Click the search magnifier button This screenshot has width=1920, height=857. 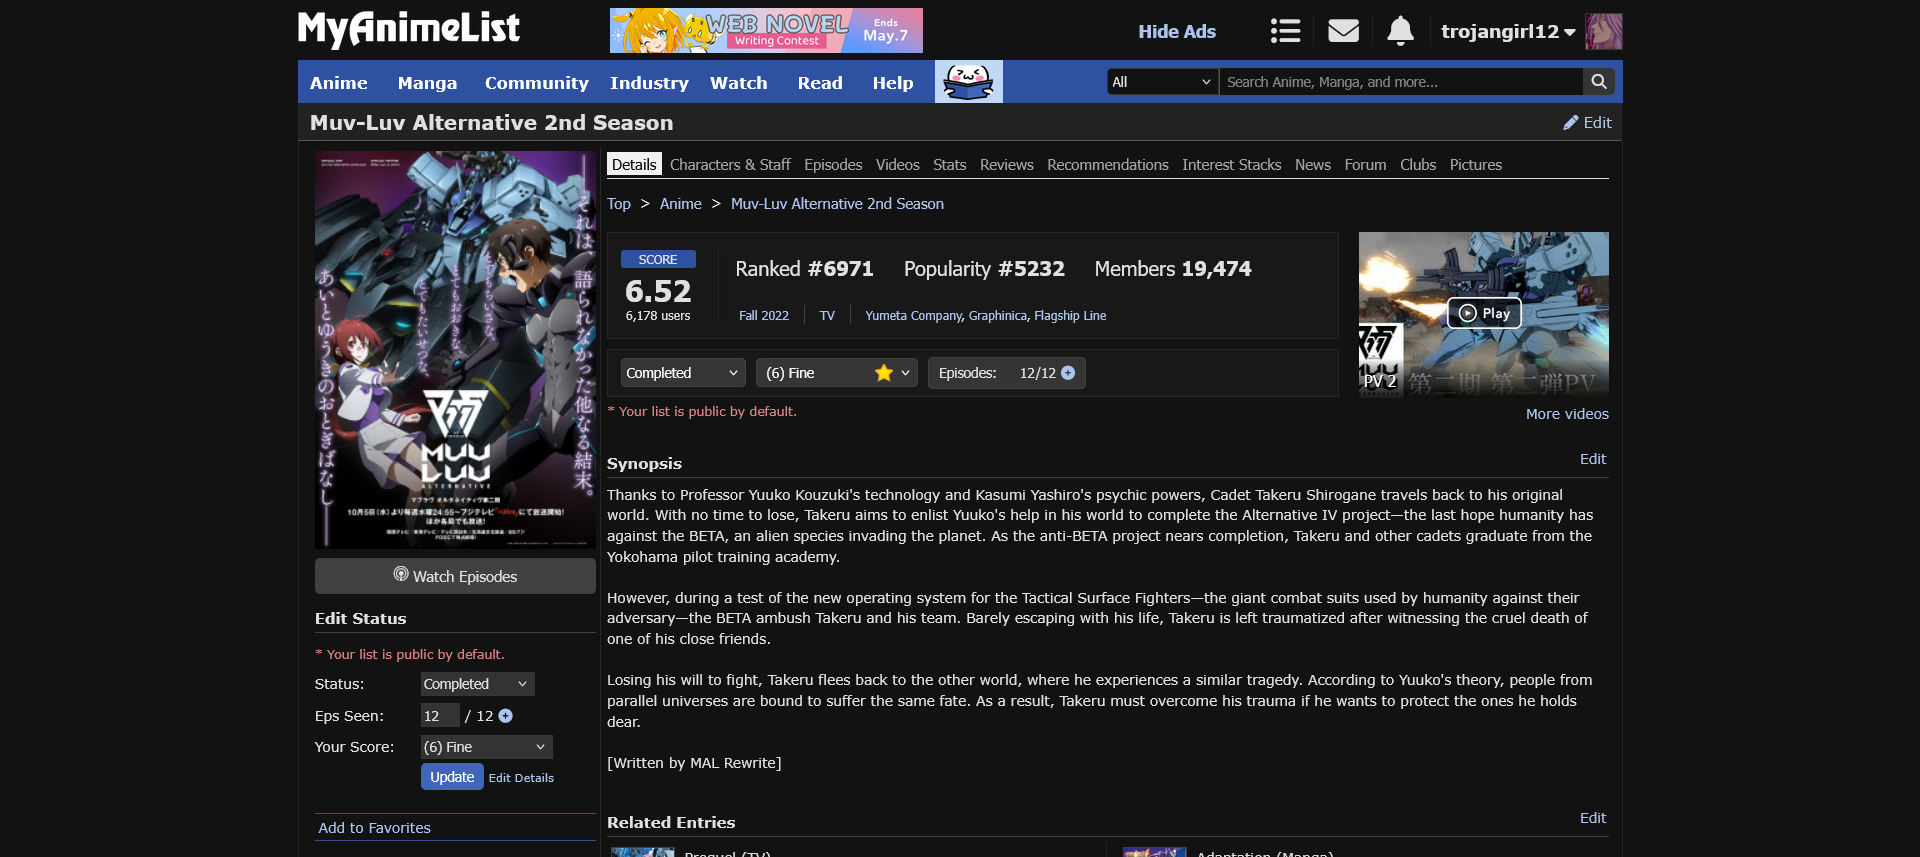pos(1598,82)
